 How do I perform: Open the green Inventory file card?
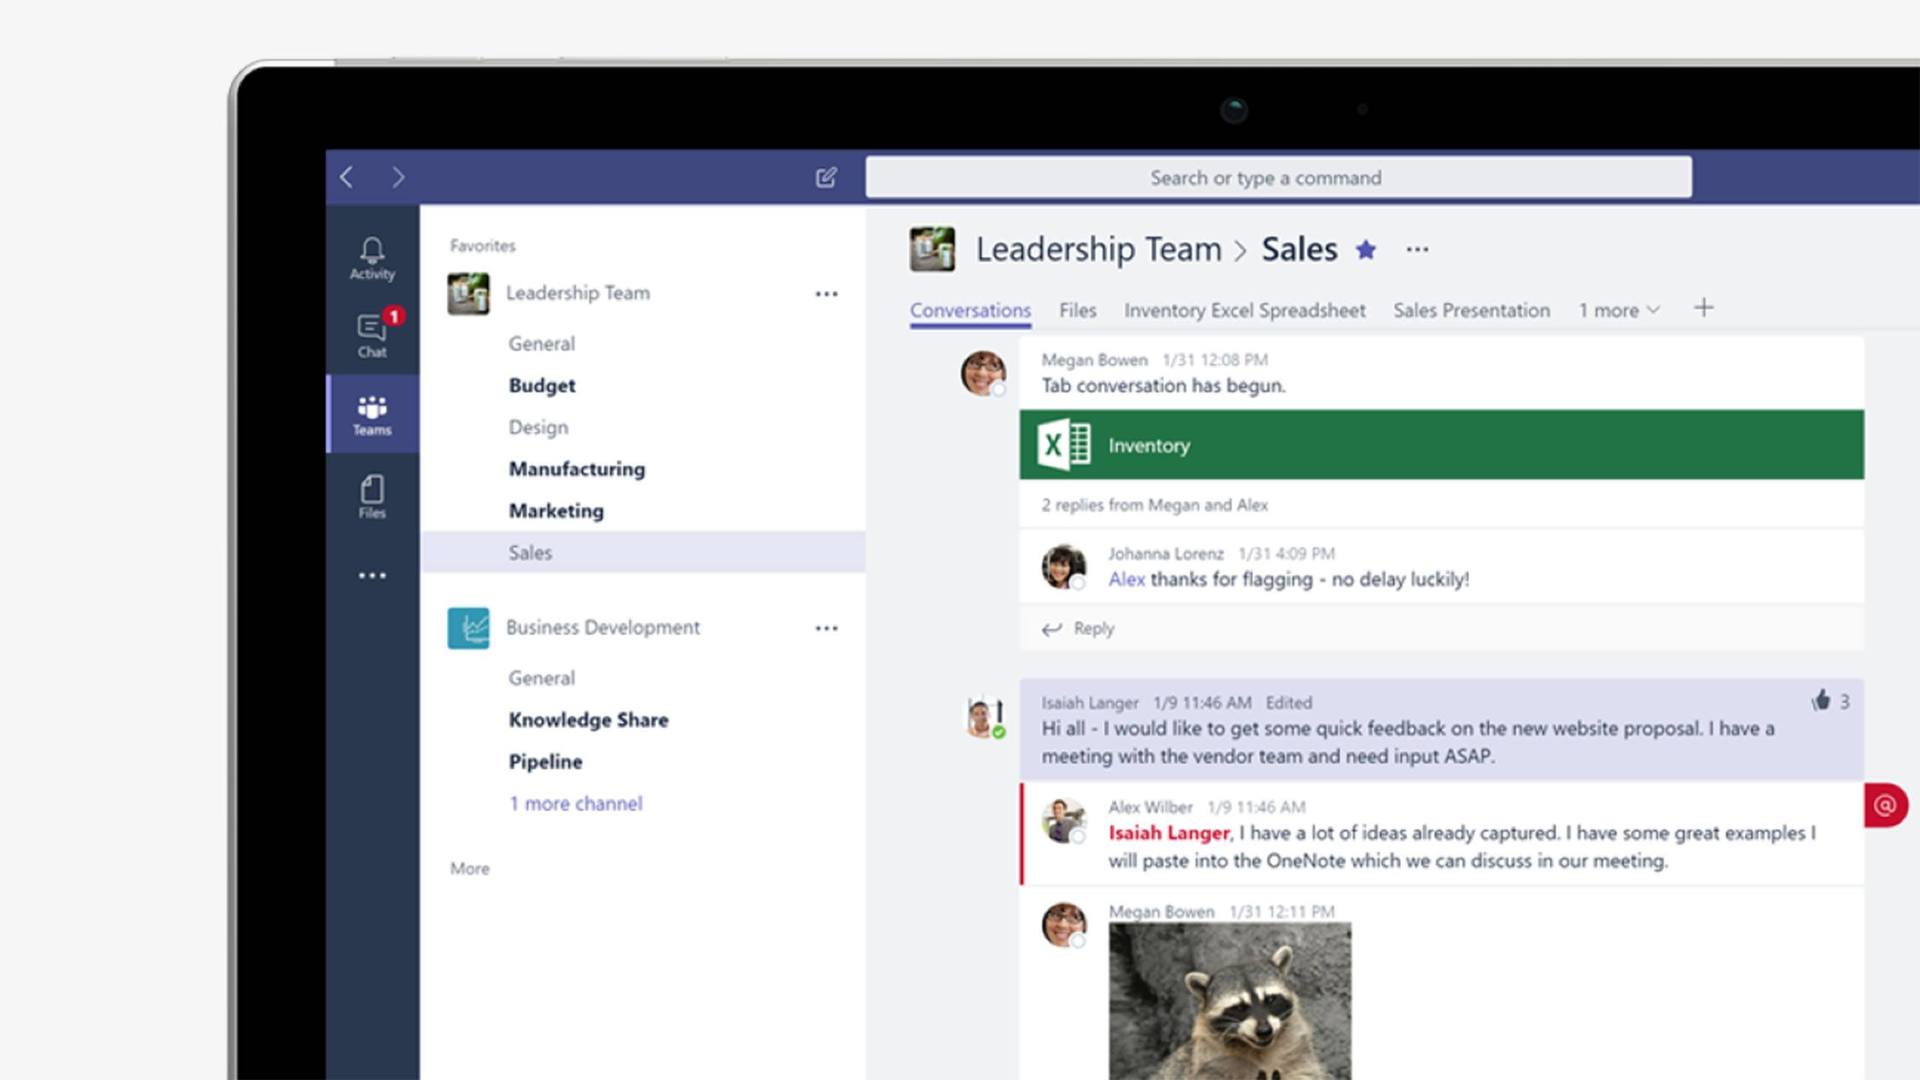point(1441,445)
